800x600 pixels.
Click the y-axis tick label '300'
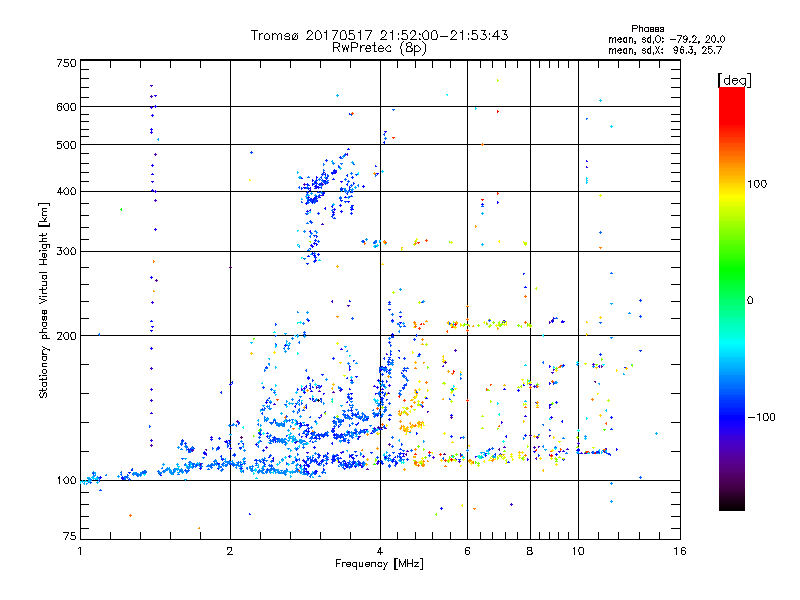(x=66, y=252)
